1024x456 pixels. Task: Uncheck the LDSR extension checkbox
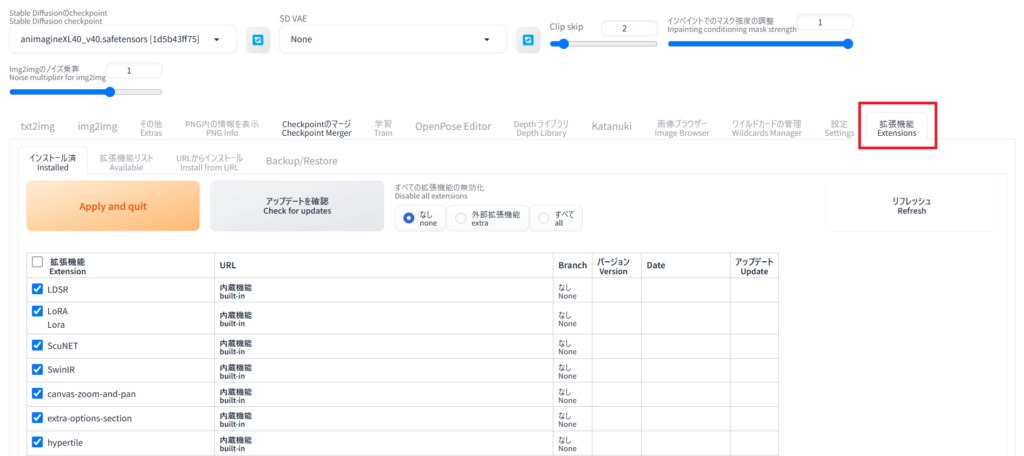point(38,289)
